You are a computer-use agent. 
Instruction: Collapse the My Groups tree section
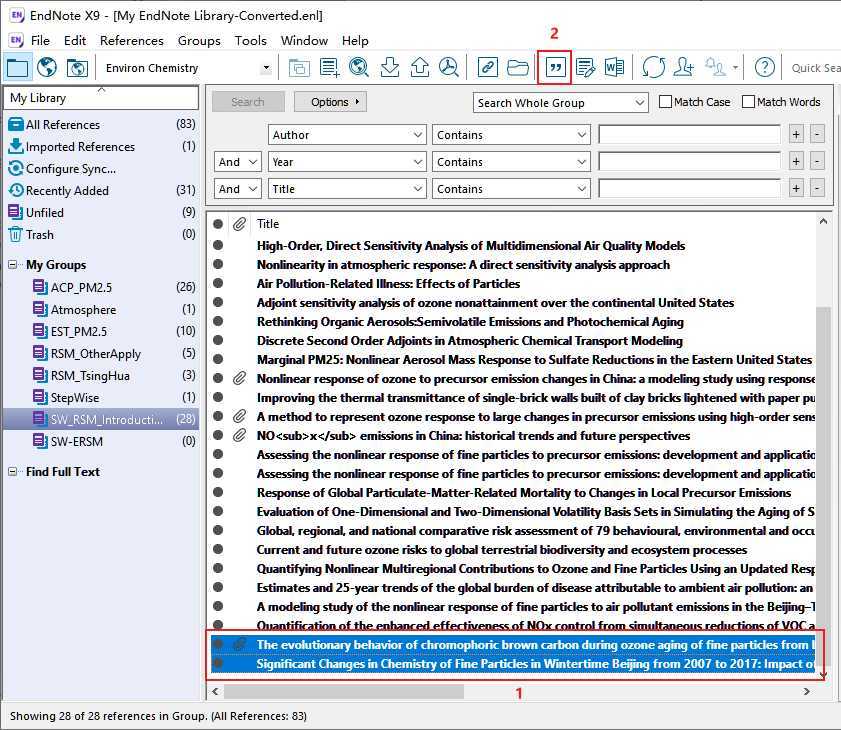coord(12,264)
